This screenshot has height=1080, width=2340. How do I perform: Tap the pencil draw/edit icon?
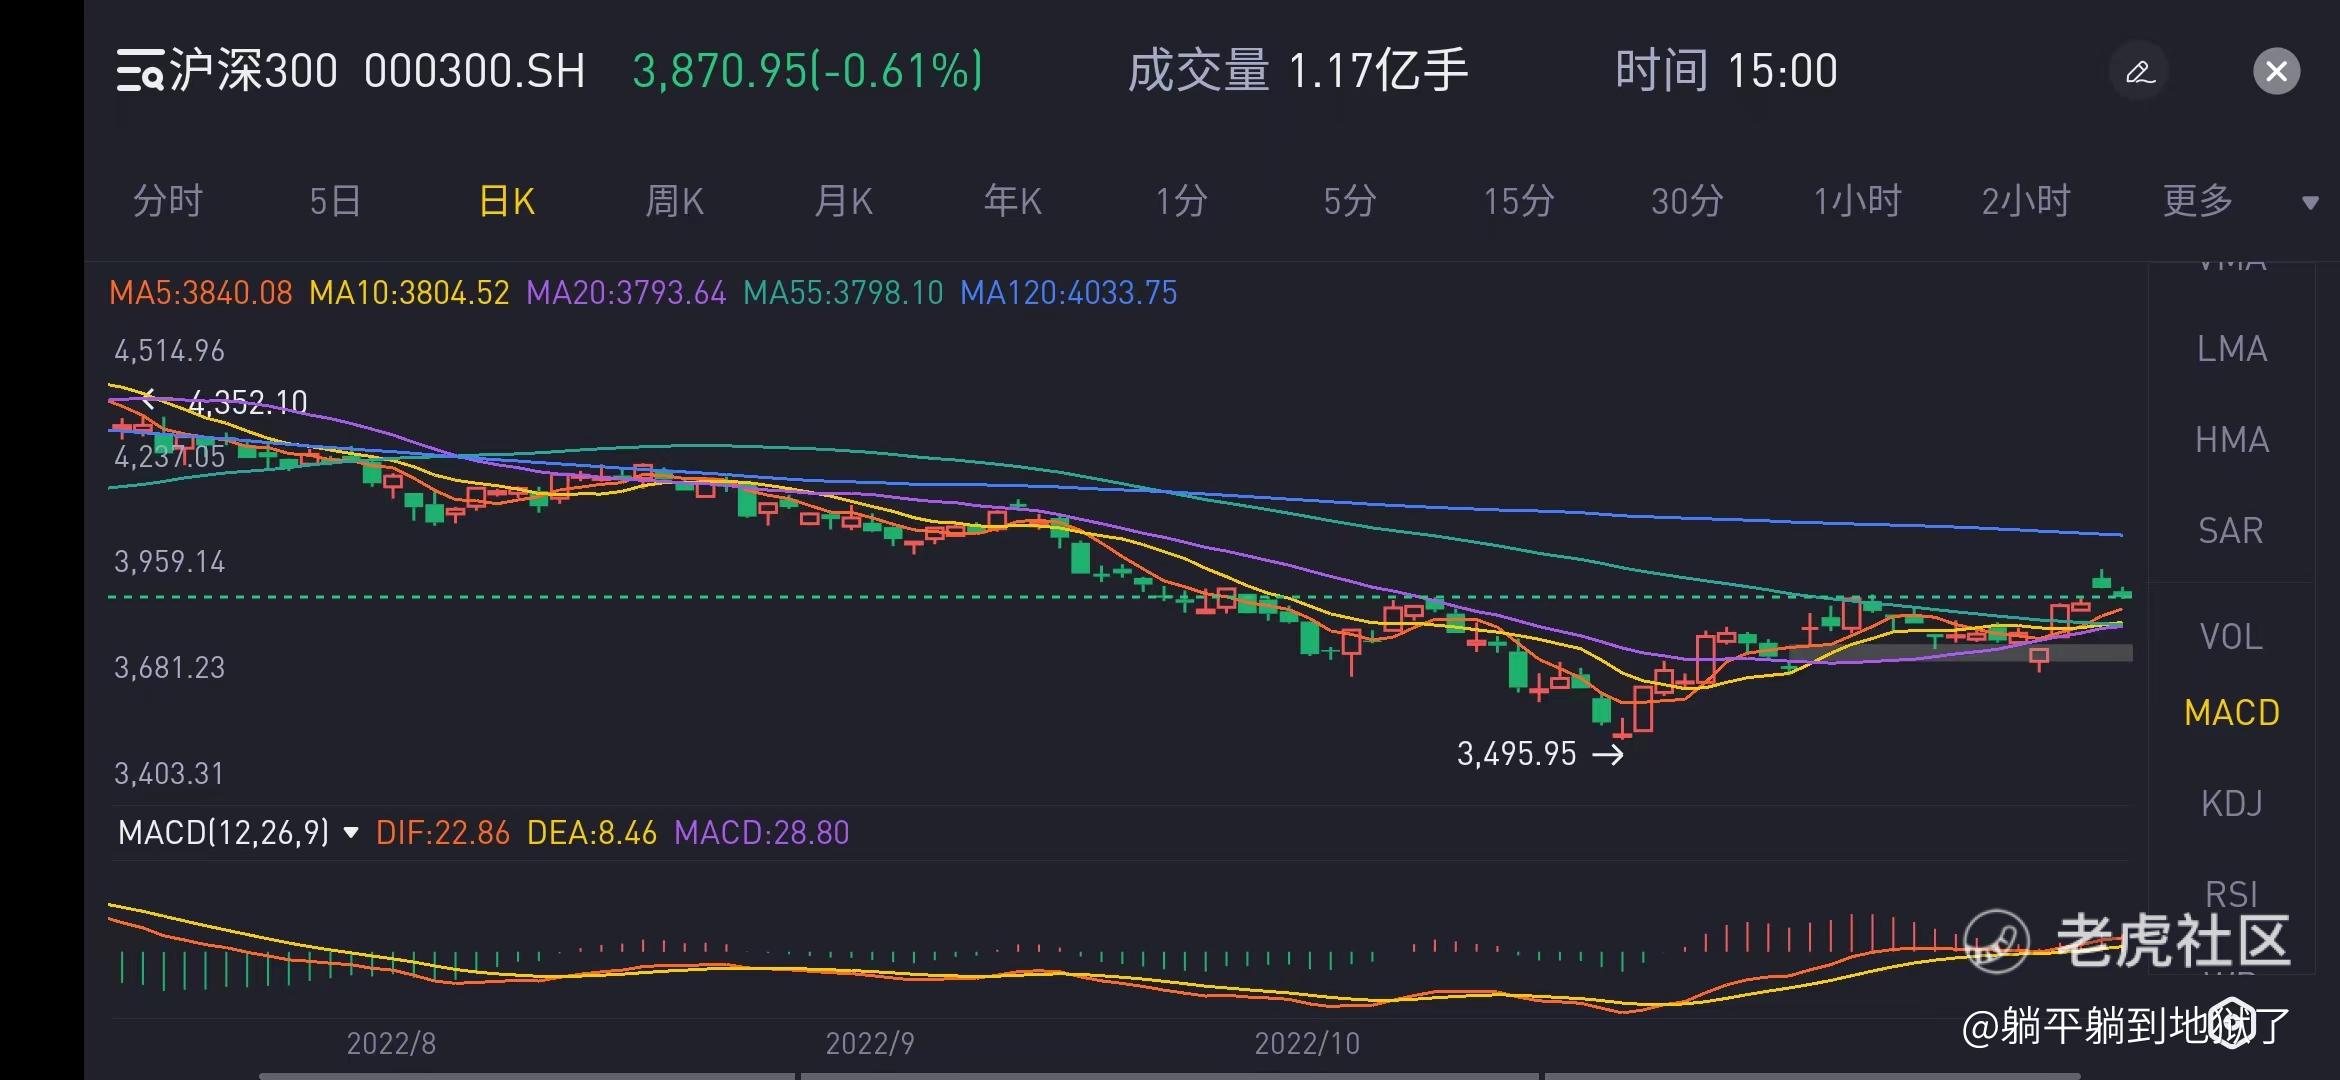[2139, 71]
